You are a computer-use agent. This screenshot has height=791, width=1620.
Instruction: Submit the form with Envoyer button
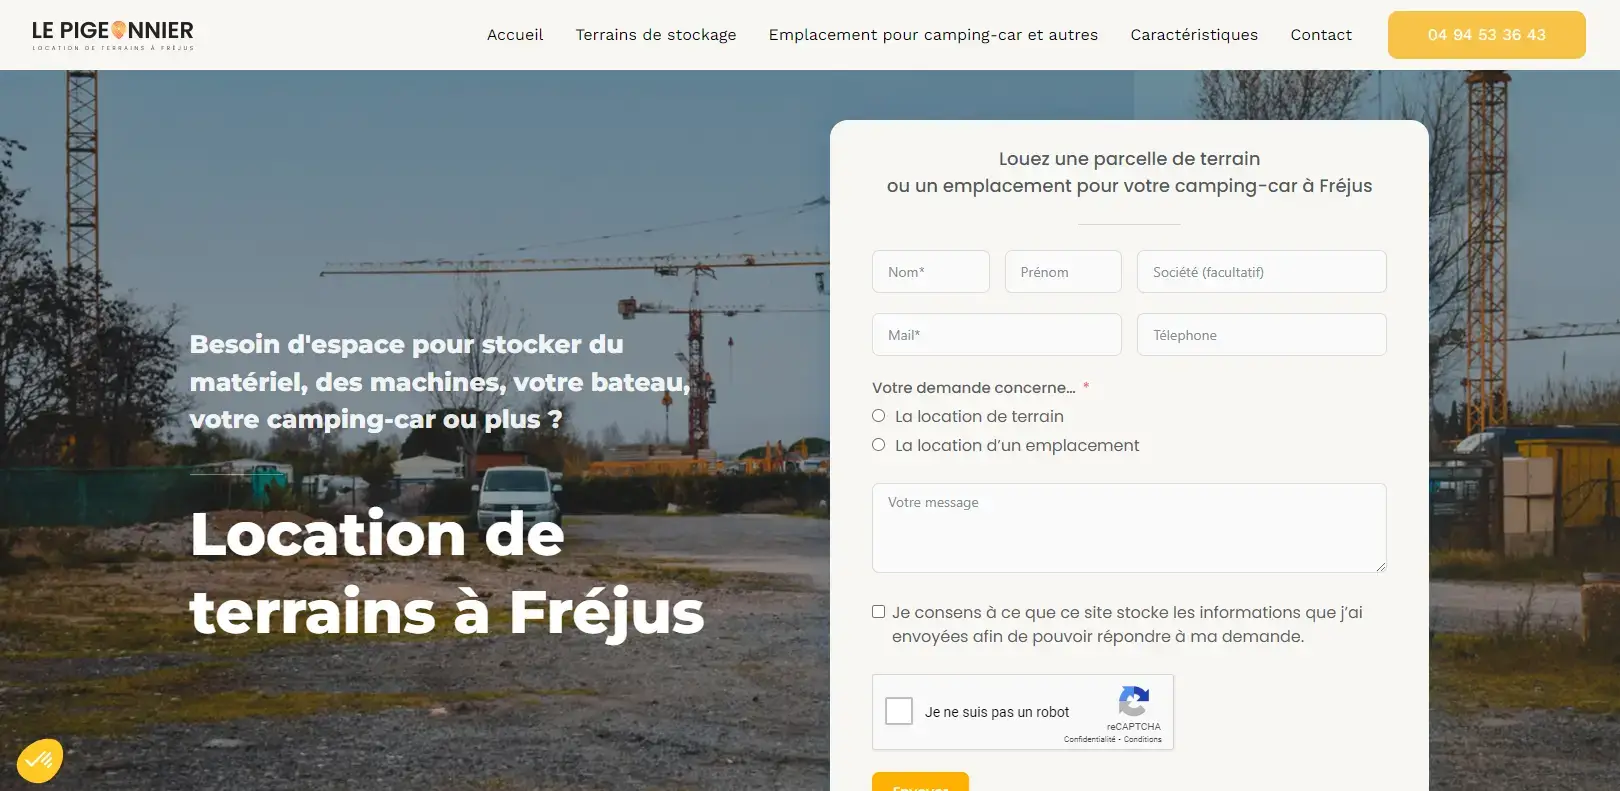coord(920,782)
